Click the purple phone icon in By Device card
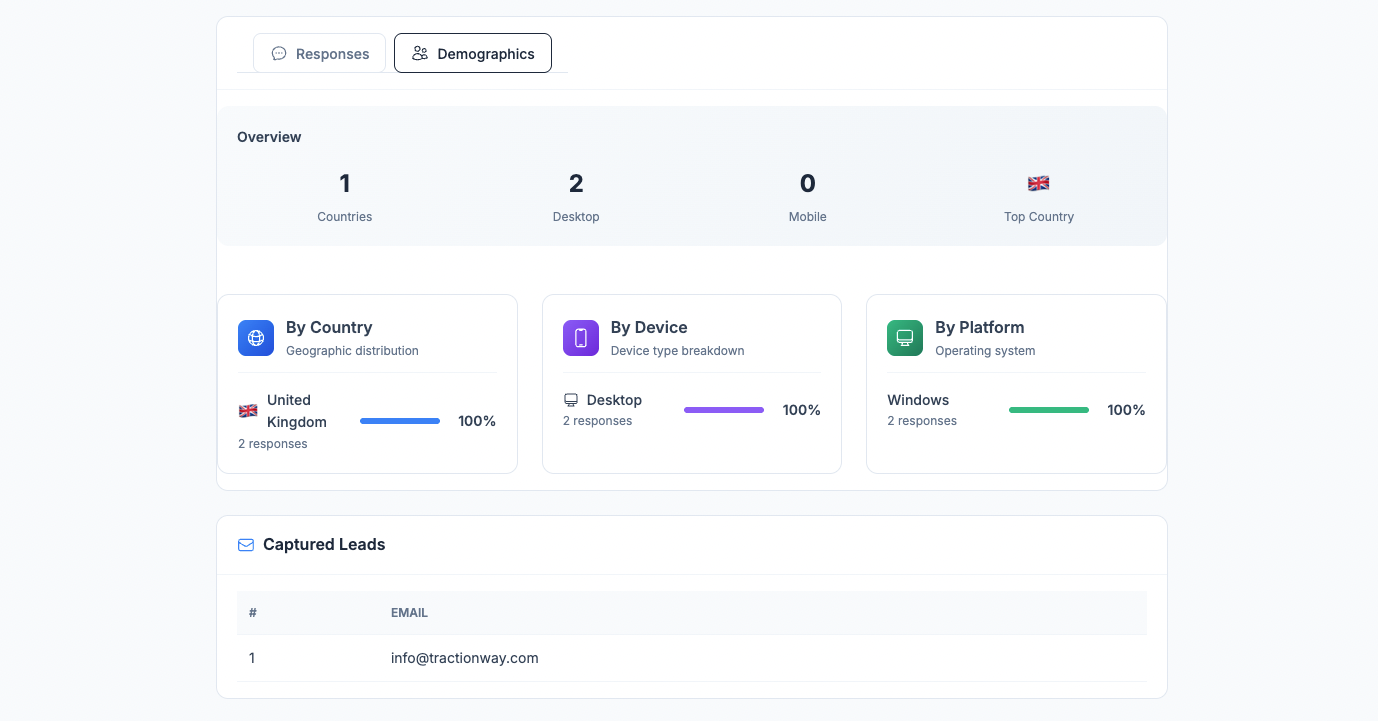1378x721 pixels. click(581, 337)
